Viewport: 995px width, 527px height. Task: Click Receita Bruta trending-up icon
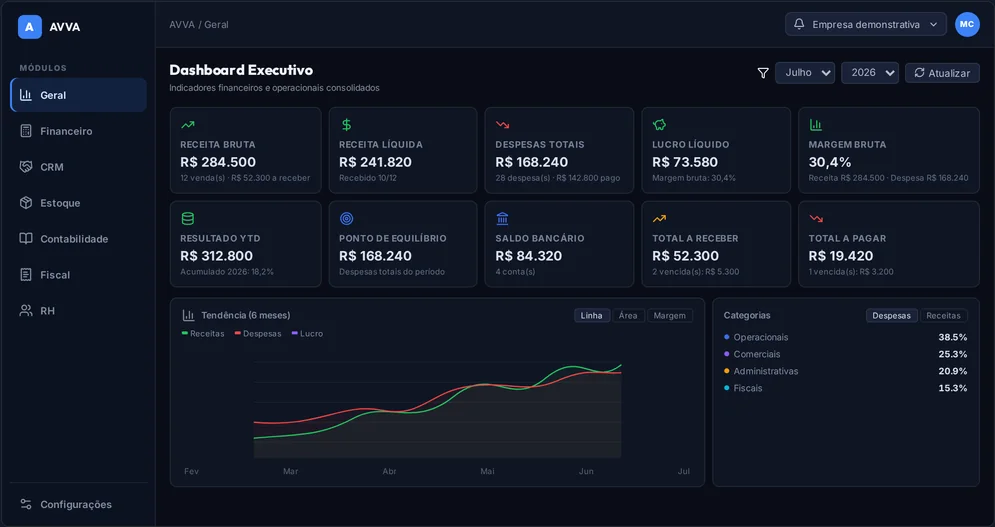tap(188, 125)
